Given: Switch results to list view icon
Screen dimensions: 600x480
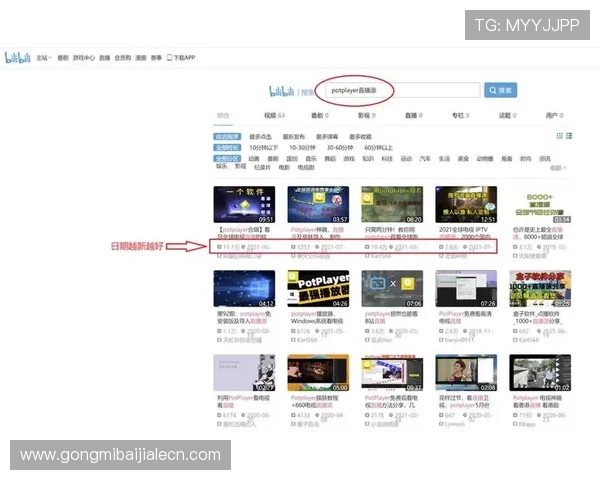Looking at the screenshot, I should (569, 135).
